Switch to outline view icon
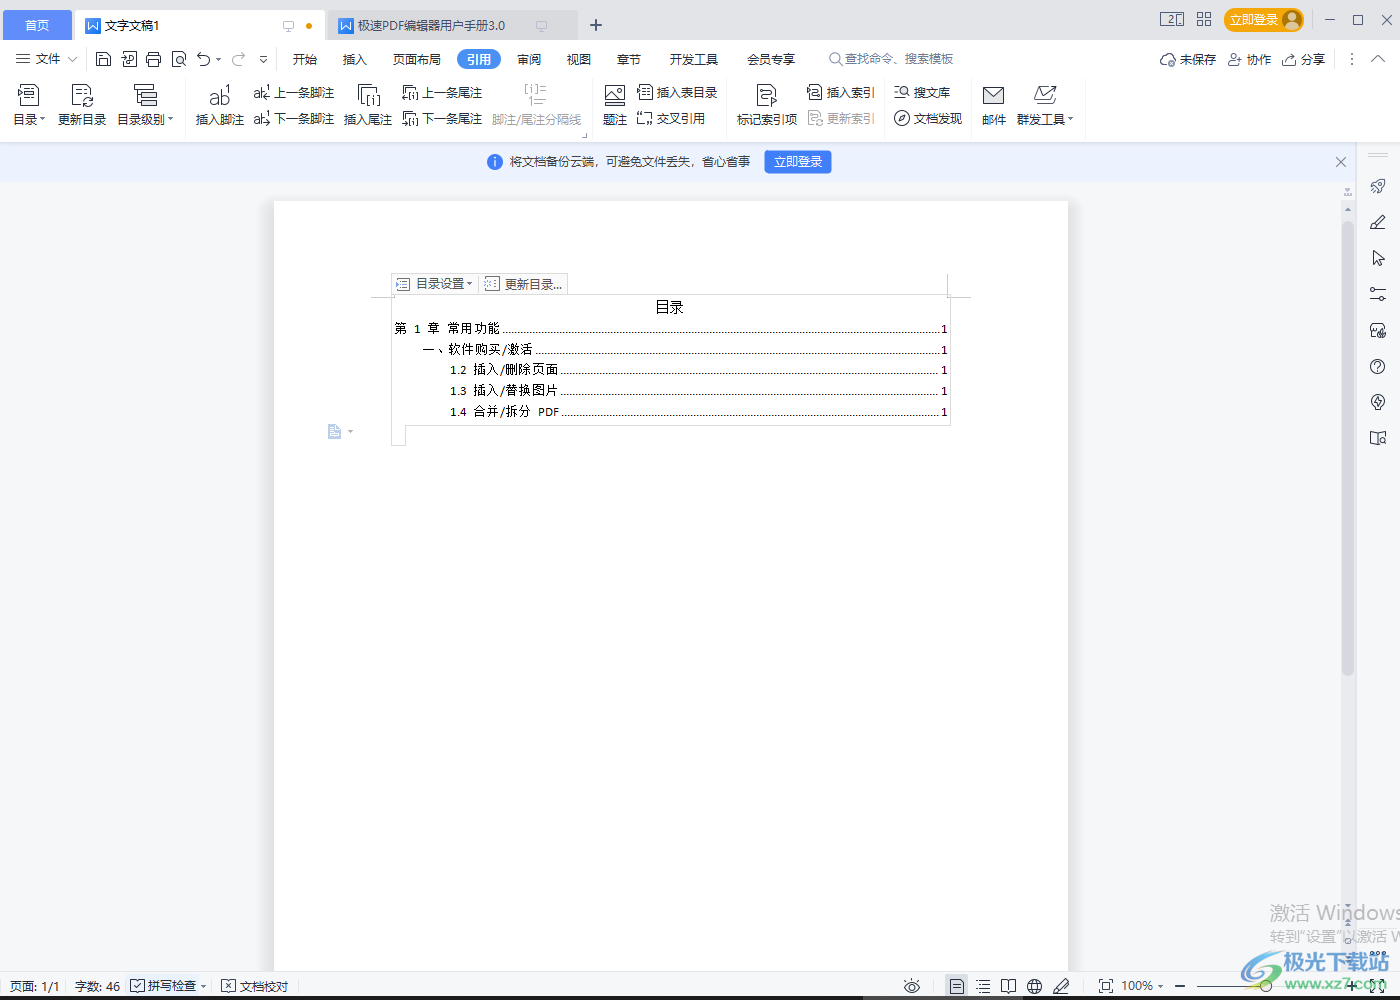 (983, 986)
